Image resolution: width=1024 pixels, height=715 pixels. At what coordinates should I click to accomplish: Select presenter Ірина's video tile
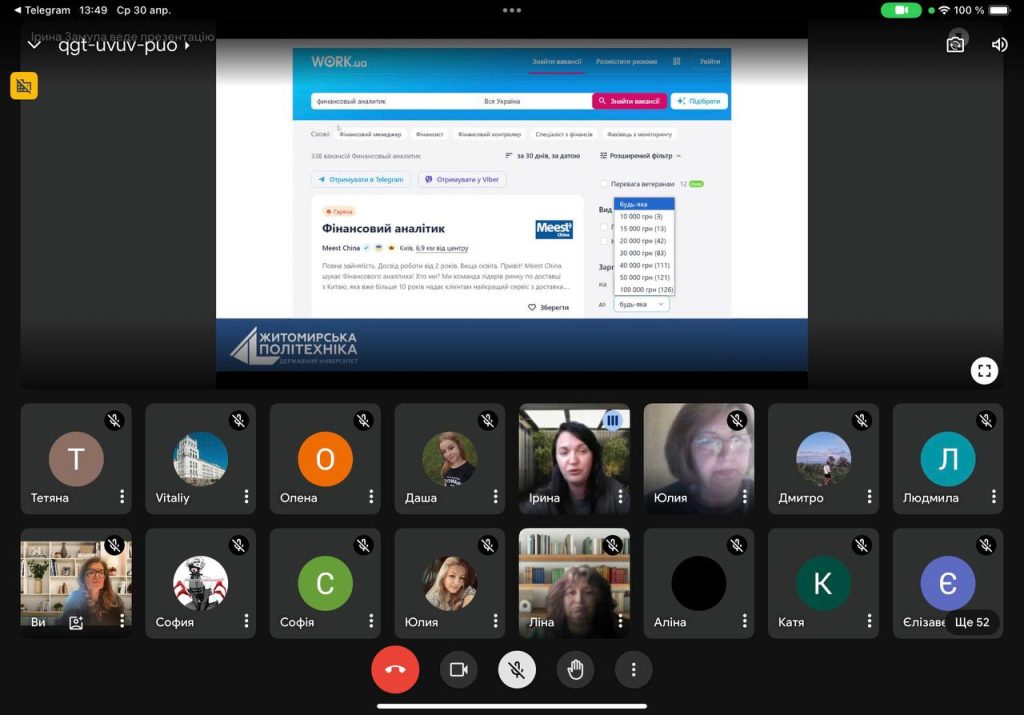(574, 458)
